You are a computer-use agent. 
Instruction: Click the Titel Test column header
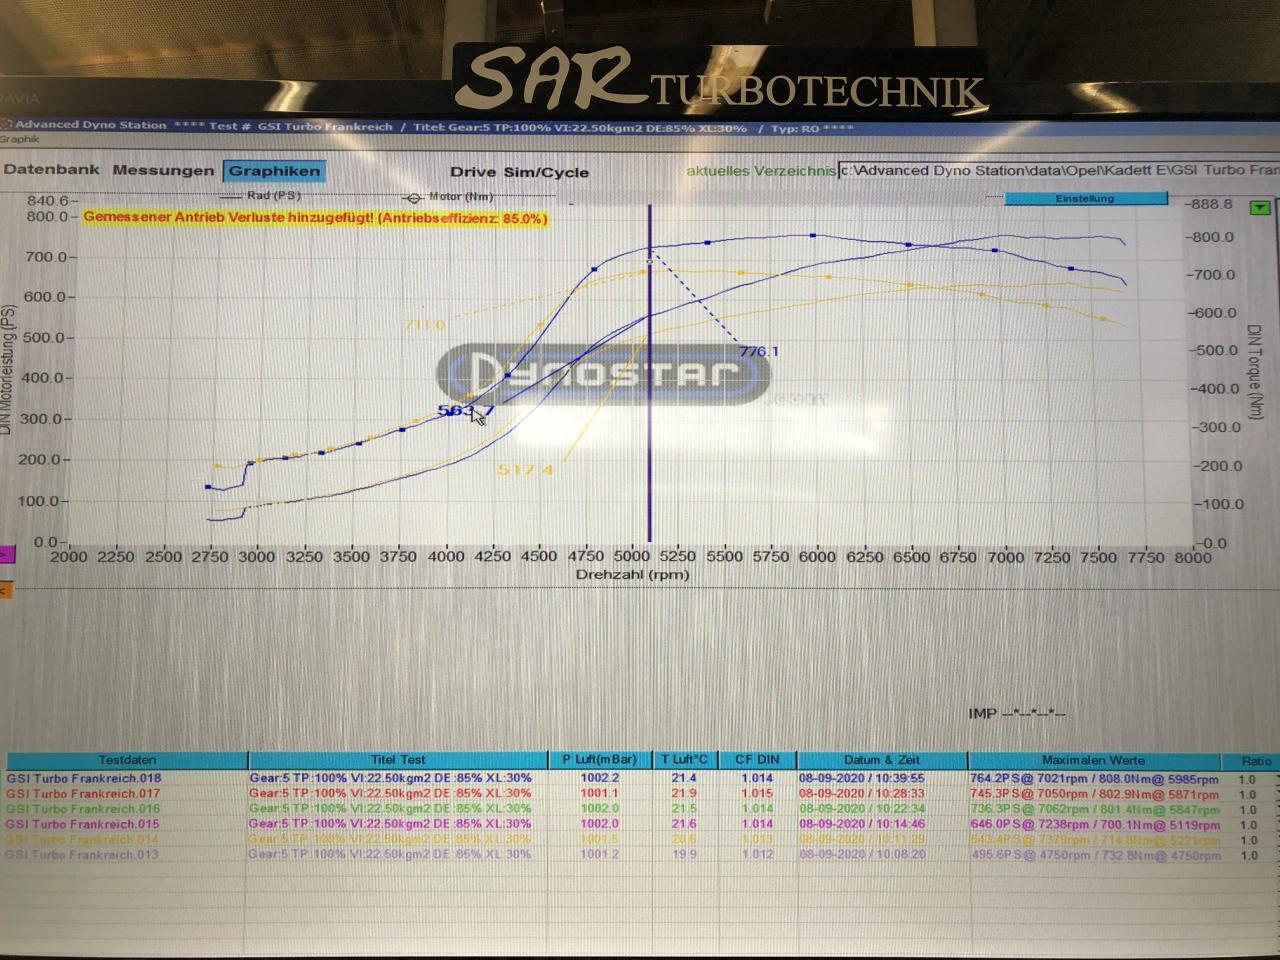coord(398,760)
